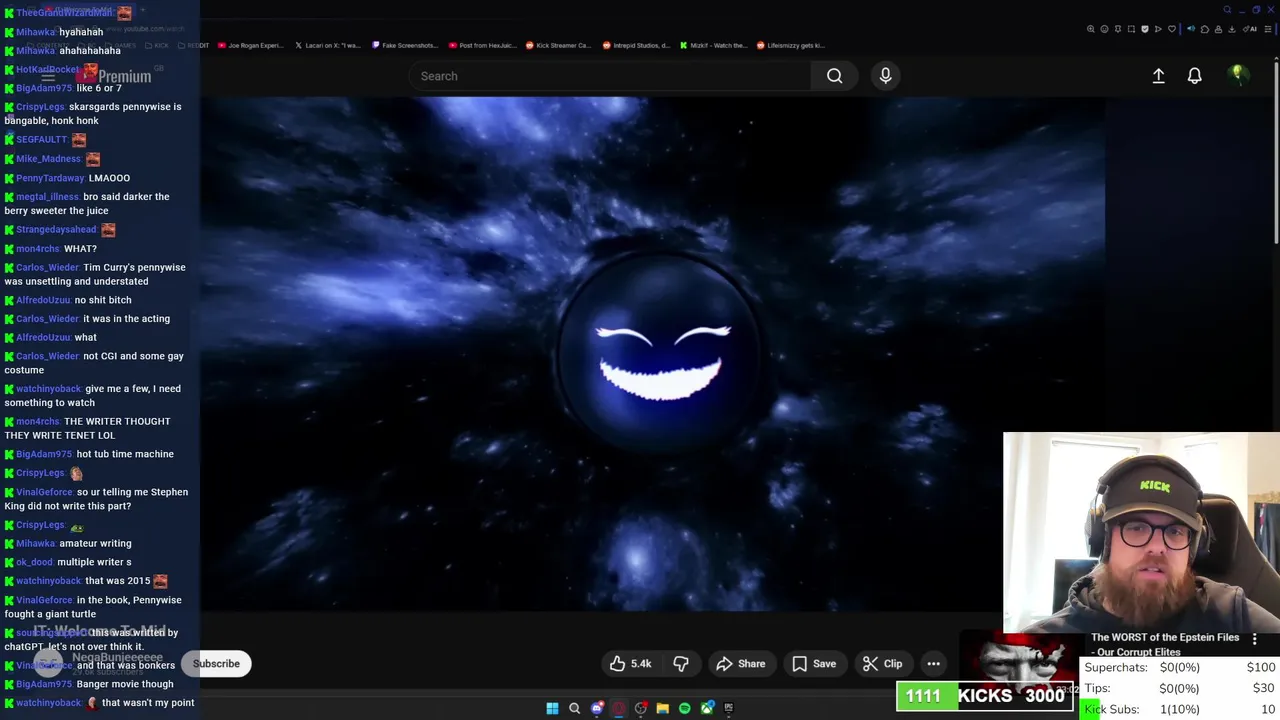Click chat message 'Banger movie though'
This screenshot has height=720, width=1280.
(x=125, y=684)
